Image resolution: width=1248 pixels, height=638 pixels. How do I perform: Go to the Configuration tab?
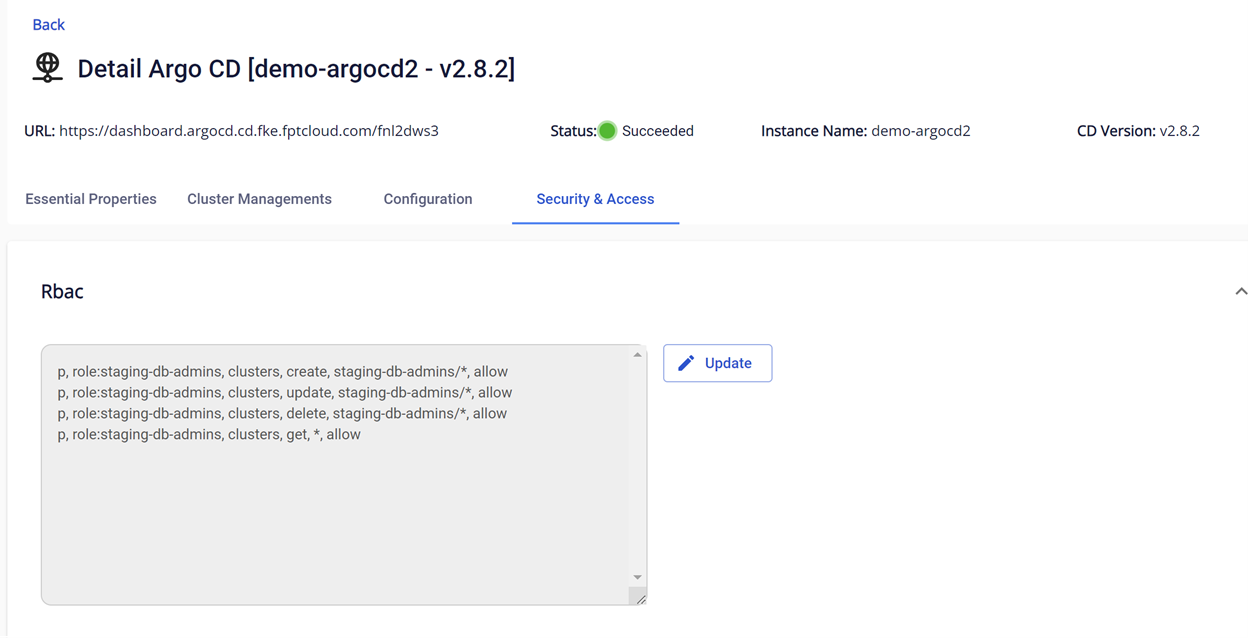[428, 199]
